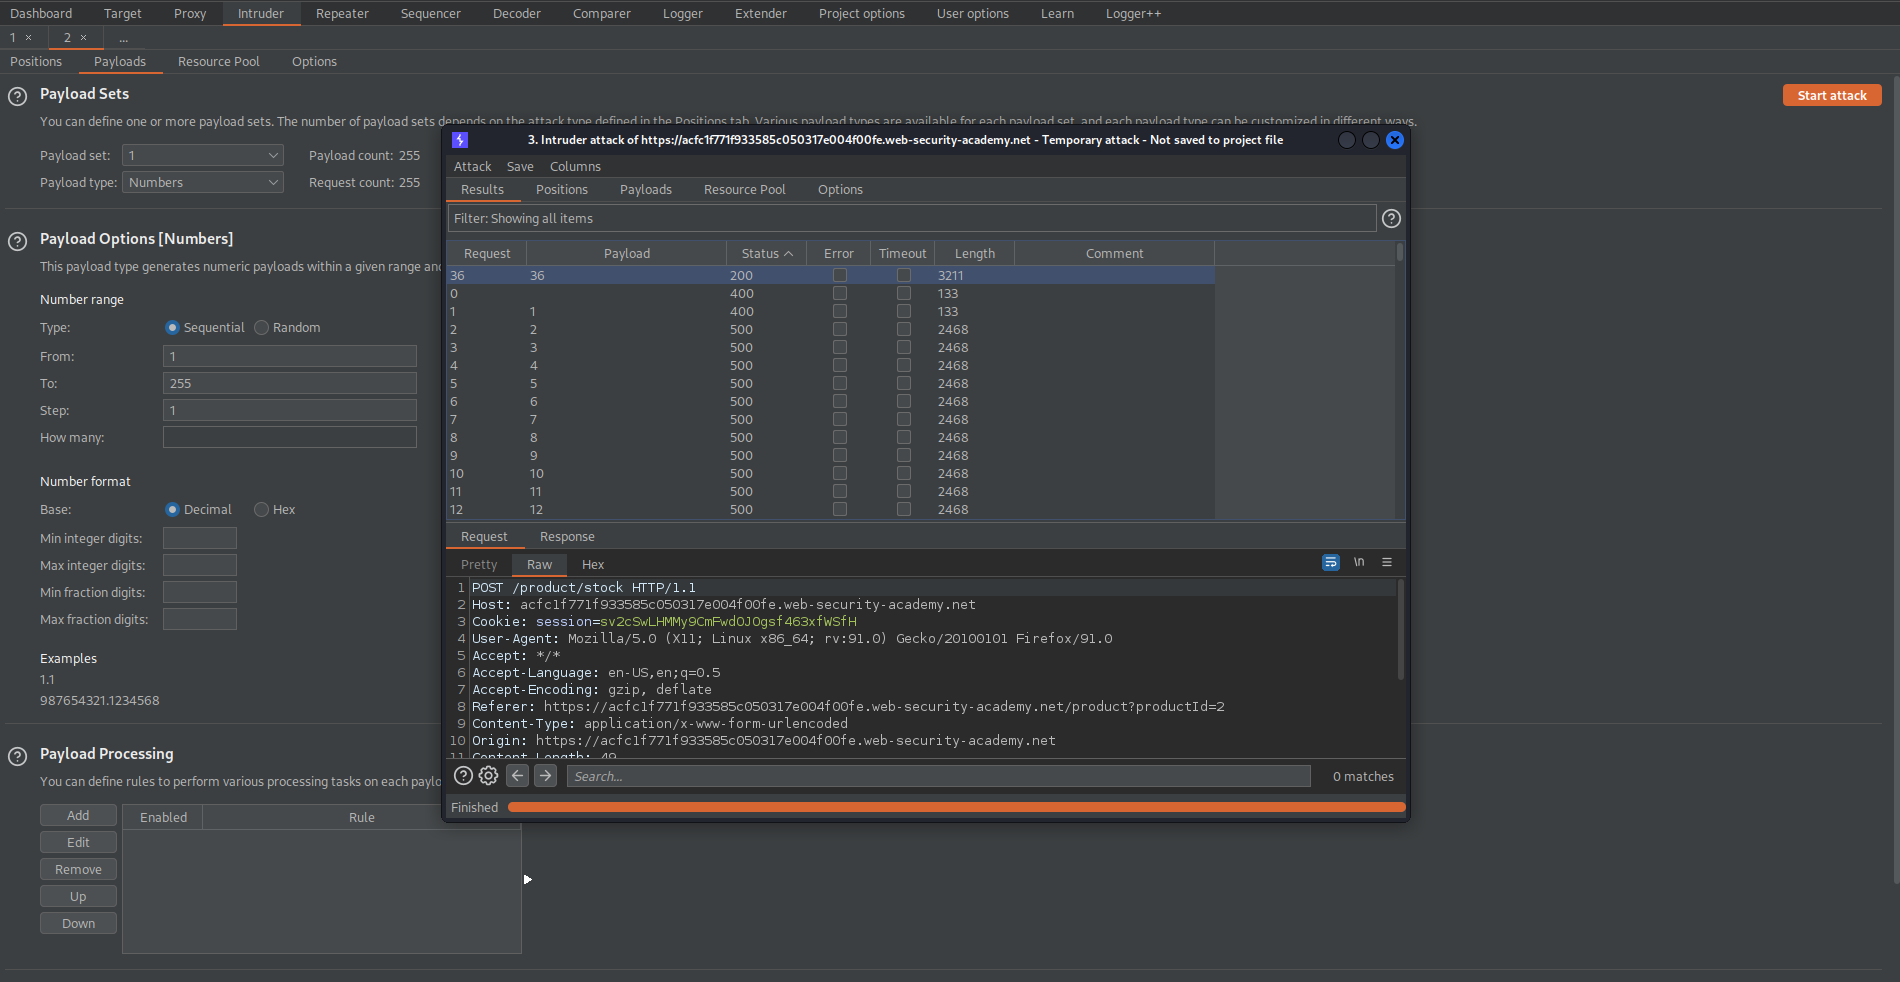Screen dimensions: 1900x982
Task: Toggle Error checkbox for request 36
Action: (x=840, y=275)
